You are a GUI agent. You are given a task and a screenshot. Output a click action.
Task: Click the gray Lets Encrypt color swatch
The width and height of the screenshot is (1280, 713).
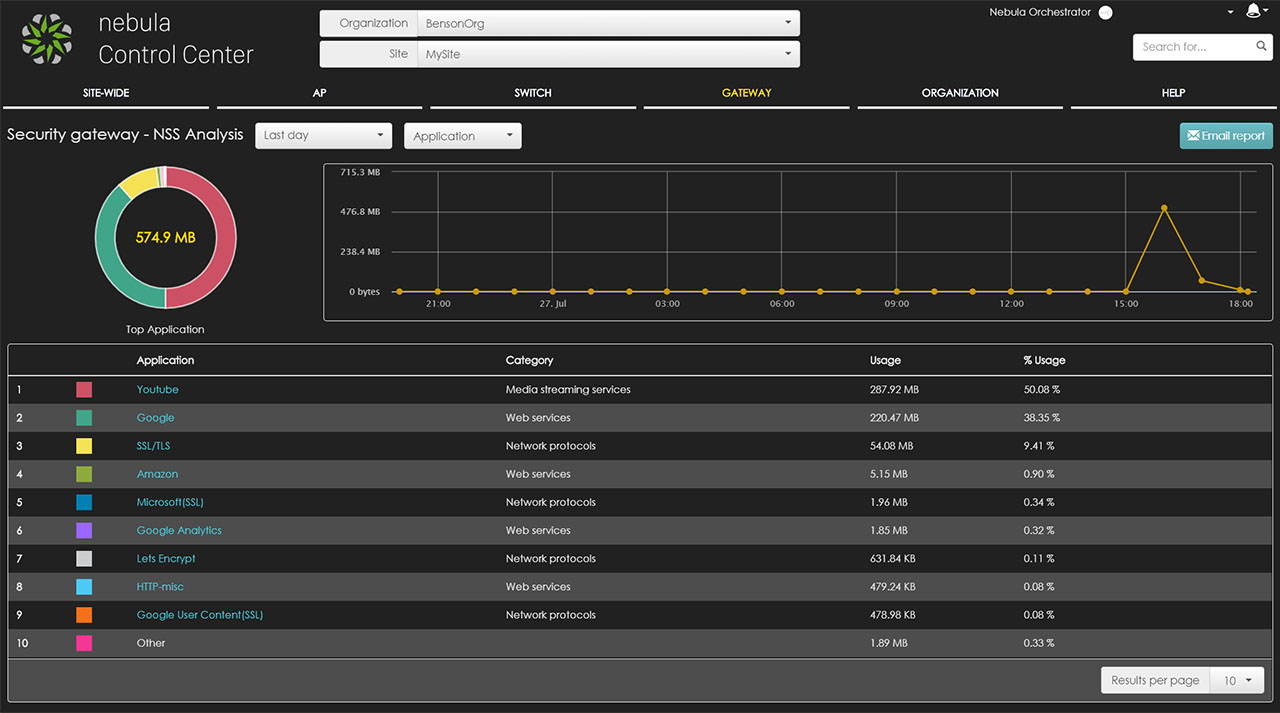coord(84,558)
